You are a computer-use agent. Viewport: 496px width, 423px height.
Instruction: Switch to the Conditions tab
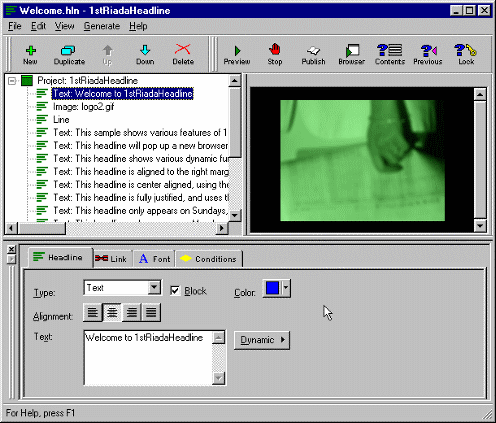point(209,259)
